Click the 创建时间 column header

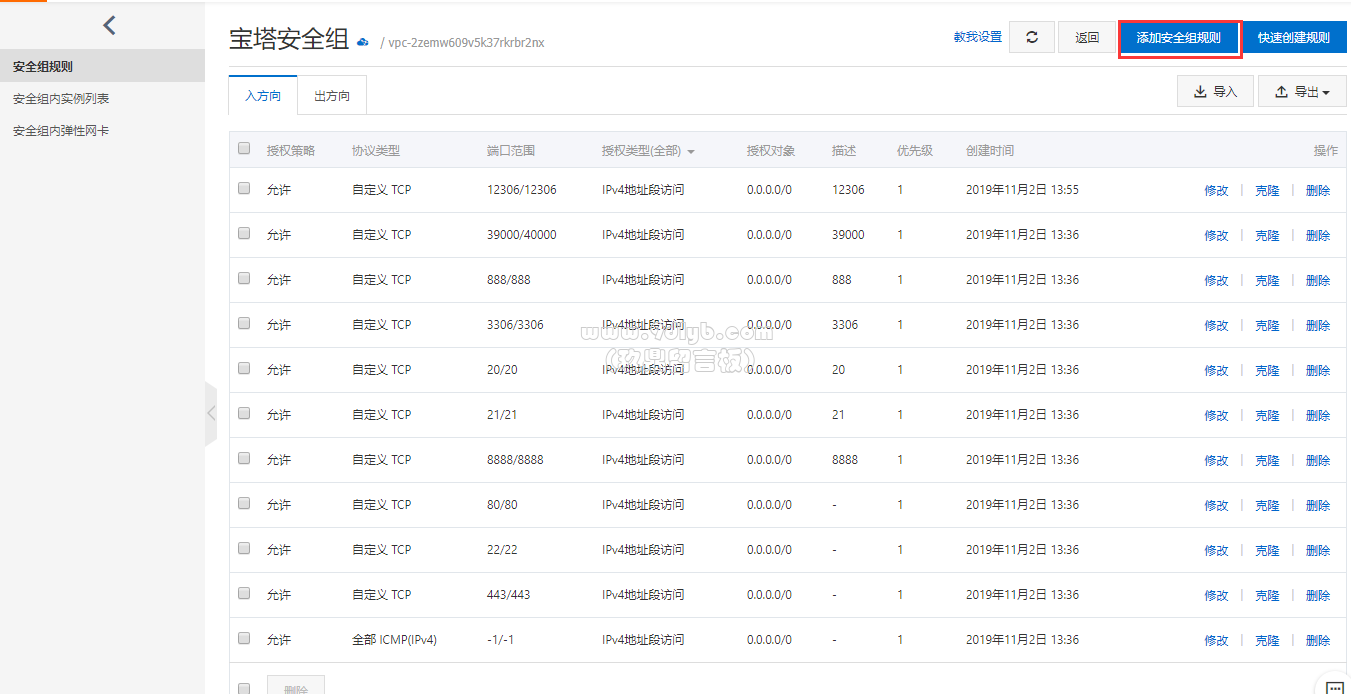coord(990,150)
